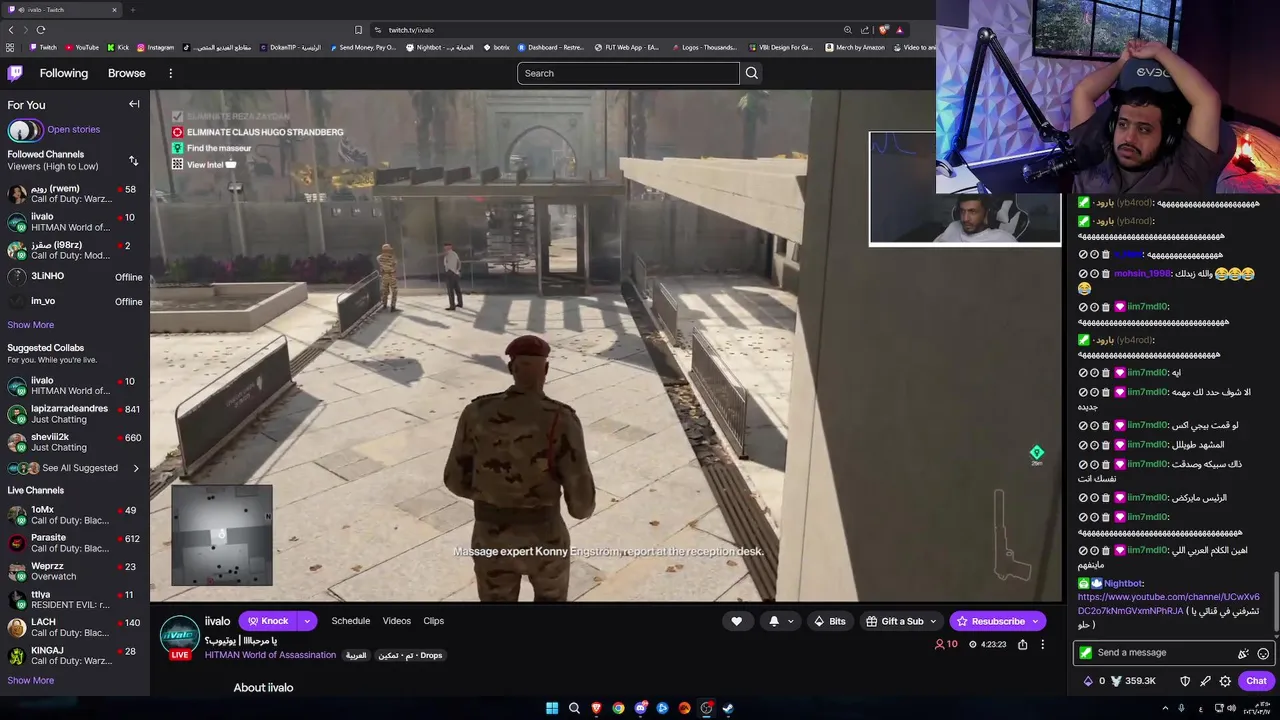
Task: Open live channel Parasite
Action: click(x=75, y=543)
